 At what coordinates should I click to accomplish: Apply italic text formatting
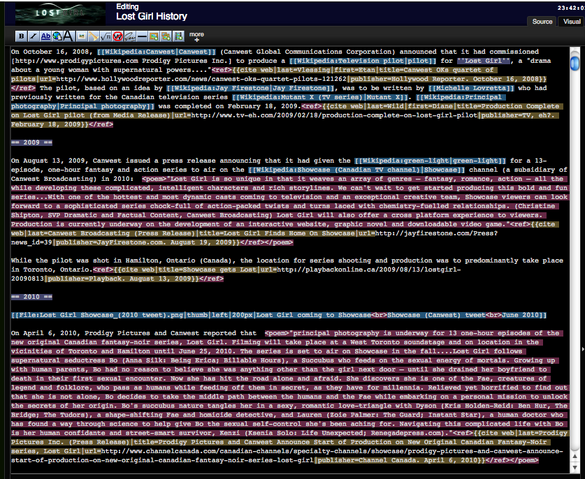pyautogui.click(x=34, y=36)
